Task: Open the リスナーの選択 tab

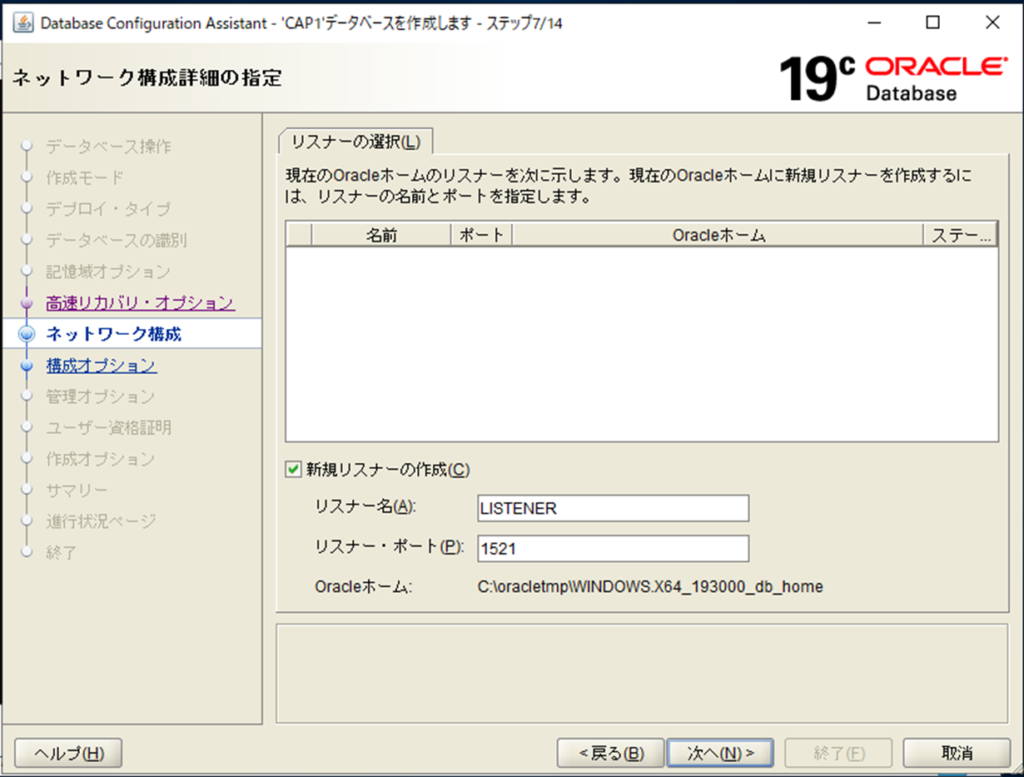Action: tap(355, 140)
